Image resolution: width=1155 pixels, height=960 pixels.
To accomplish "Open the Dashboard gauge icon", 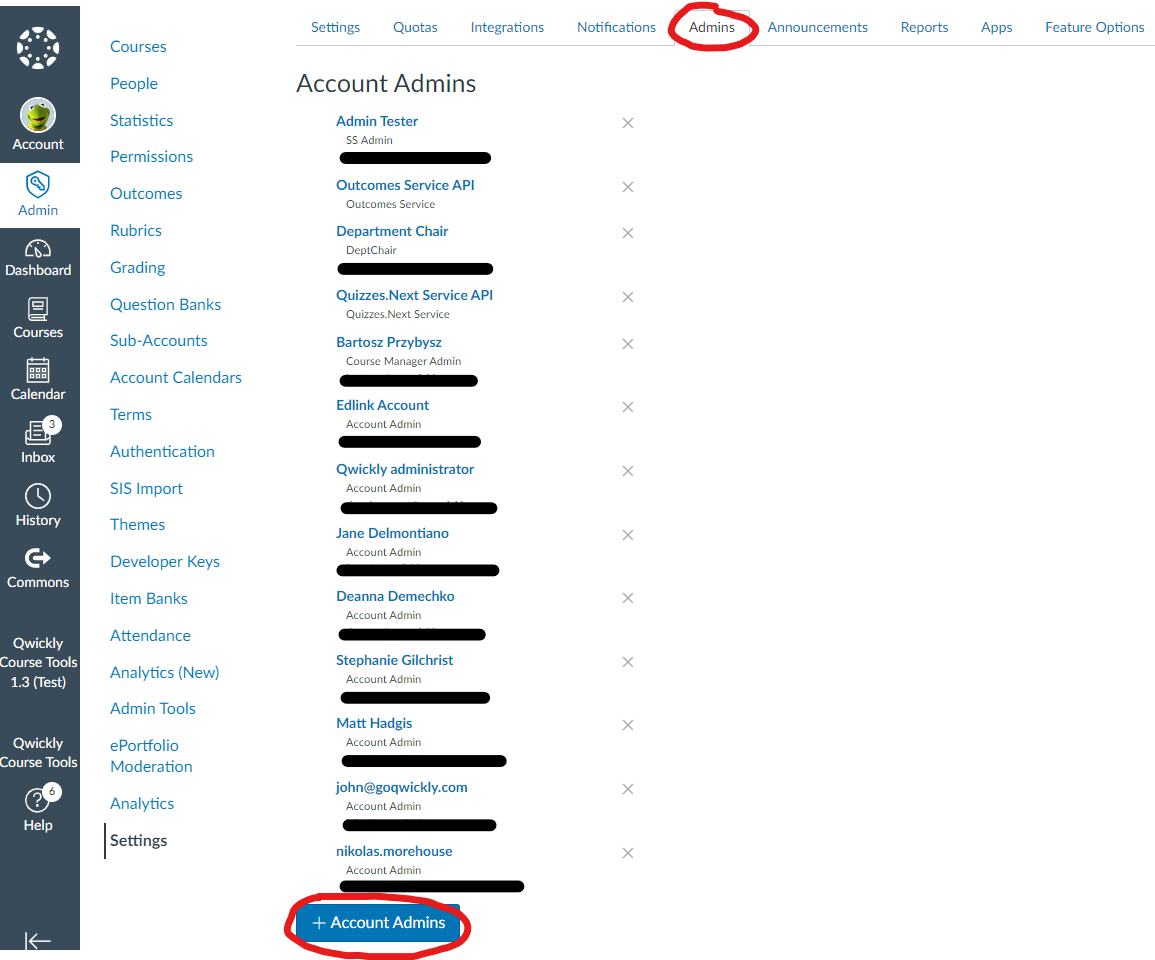I will 38,249.
